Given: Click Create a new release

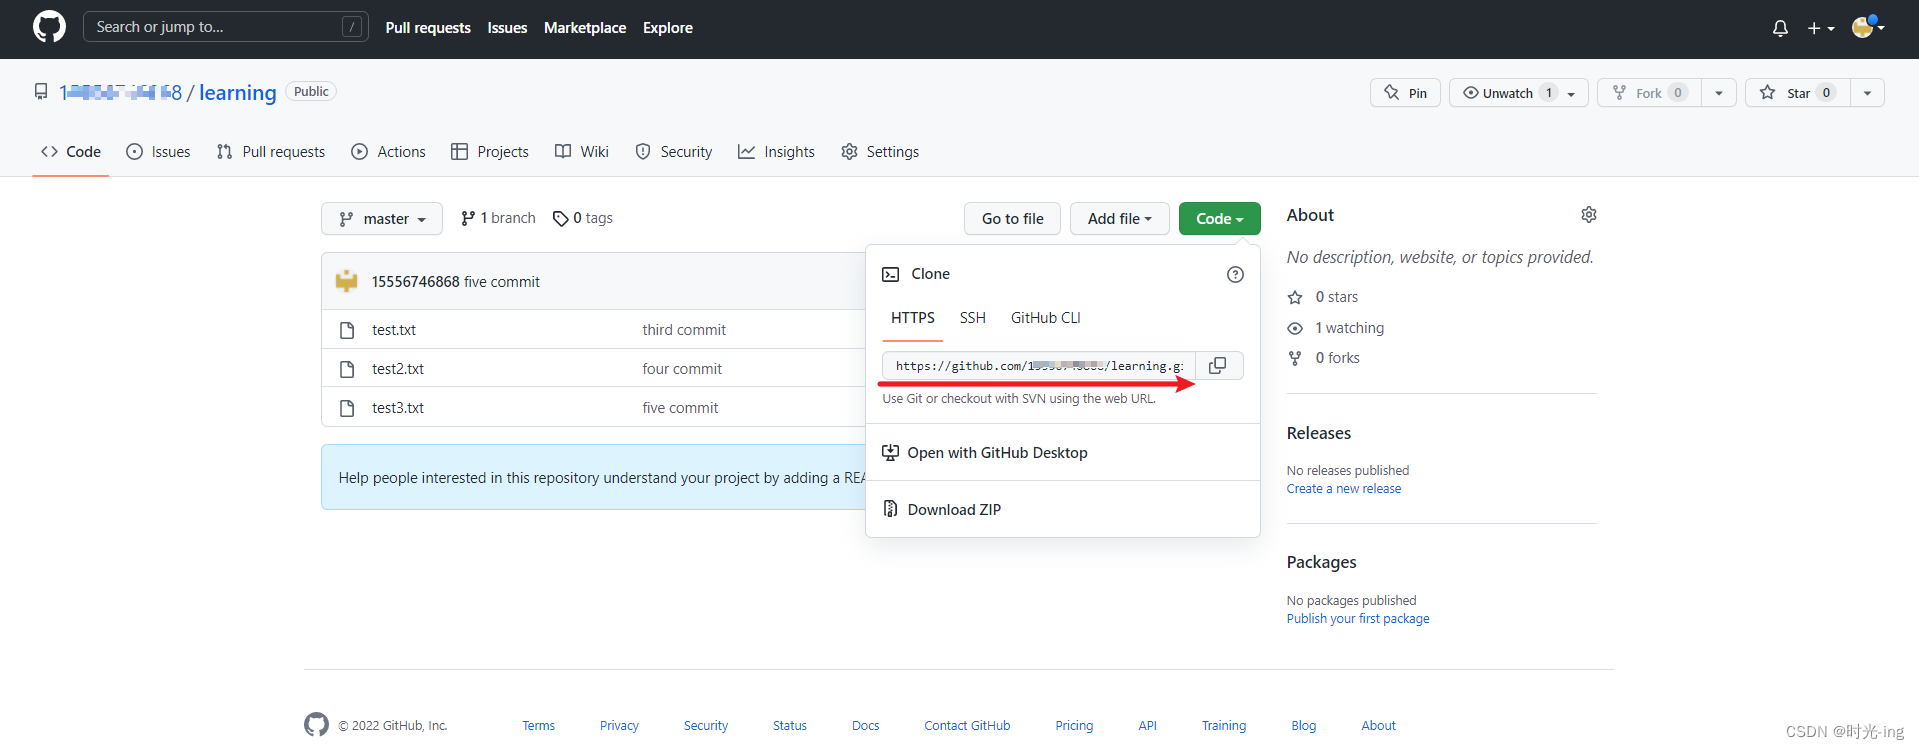Looking at the screenshot, I should [x=1344, y=489].
